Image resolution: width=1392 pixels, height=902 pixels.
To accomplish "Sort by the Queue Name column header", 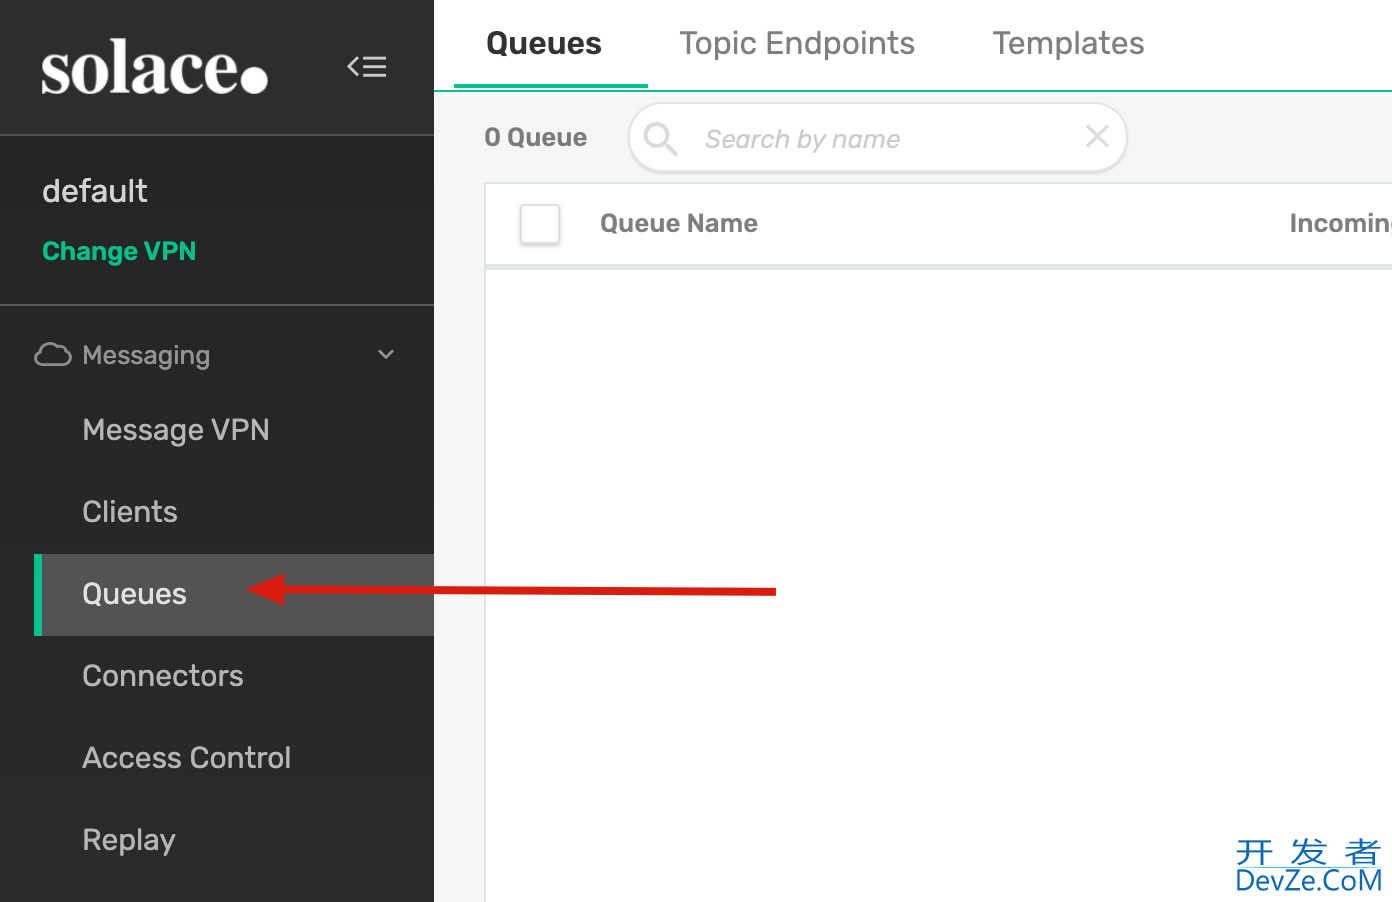I will pos(679,223).
